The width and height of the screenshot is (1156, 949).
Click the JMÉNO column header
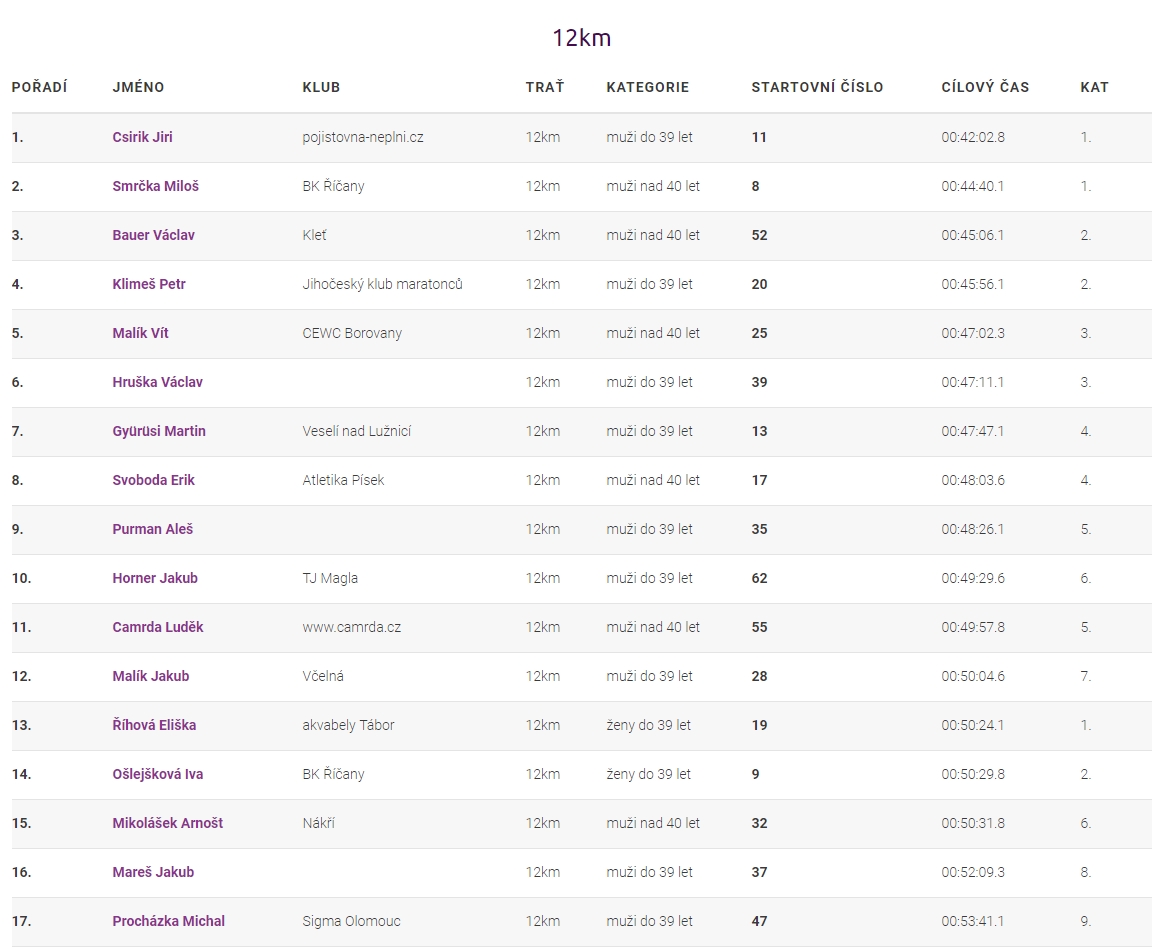click(x=139, y=87)
